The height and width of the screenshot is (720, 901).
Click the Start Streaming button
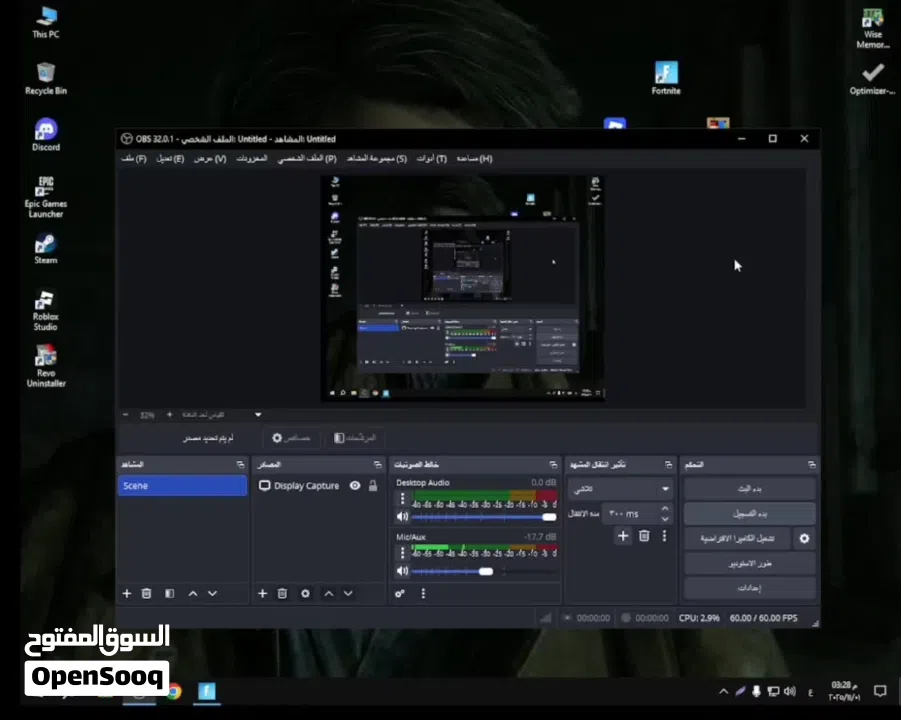[749, 489]
